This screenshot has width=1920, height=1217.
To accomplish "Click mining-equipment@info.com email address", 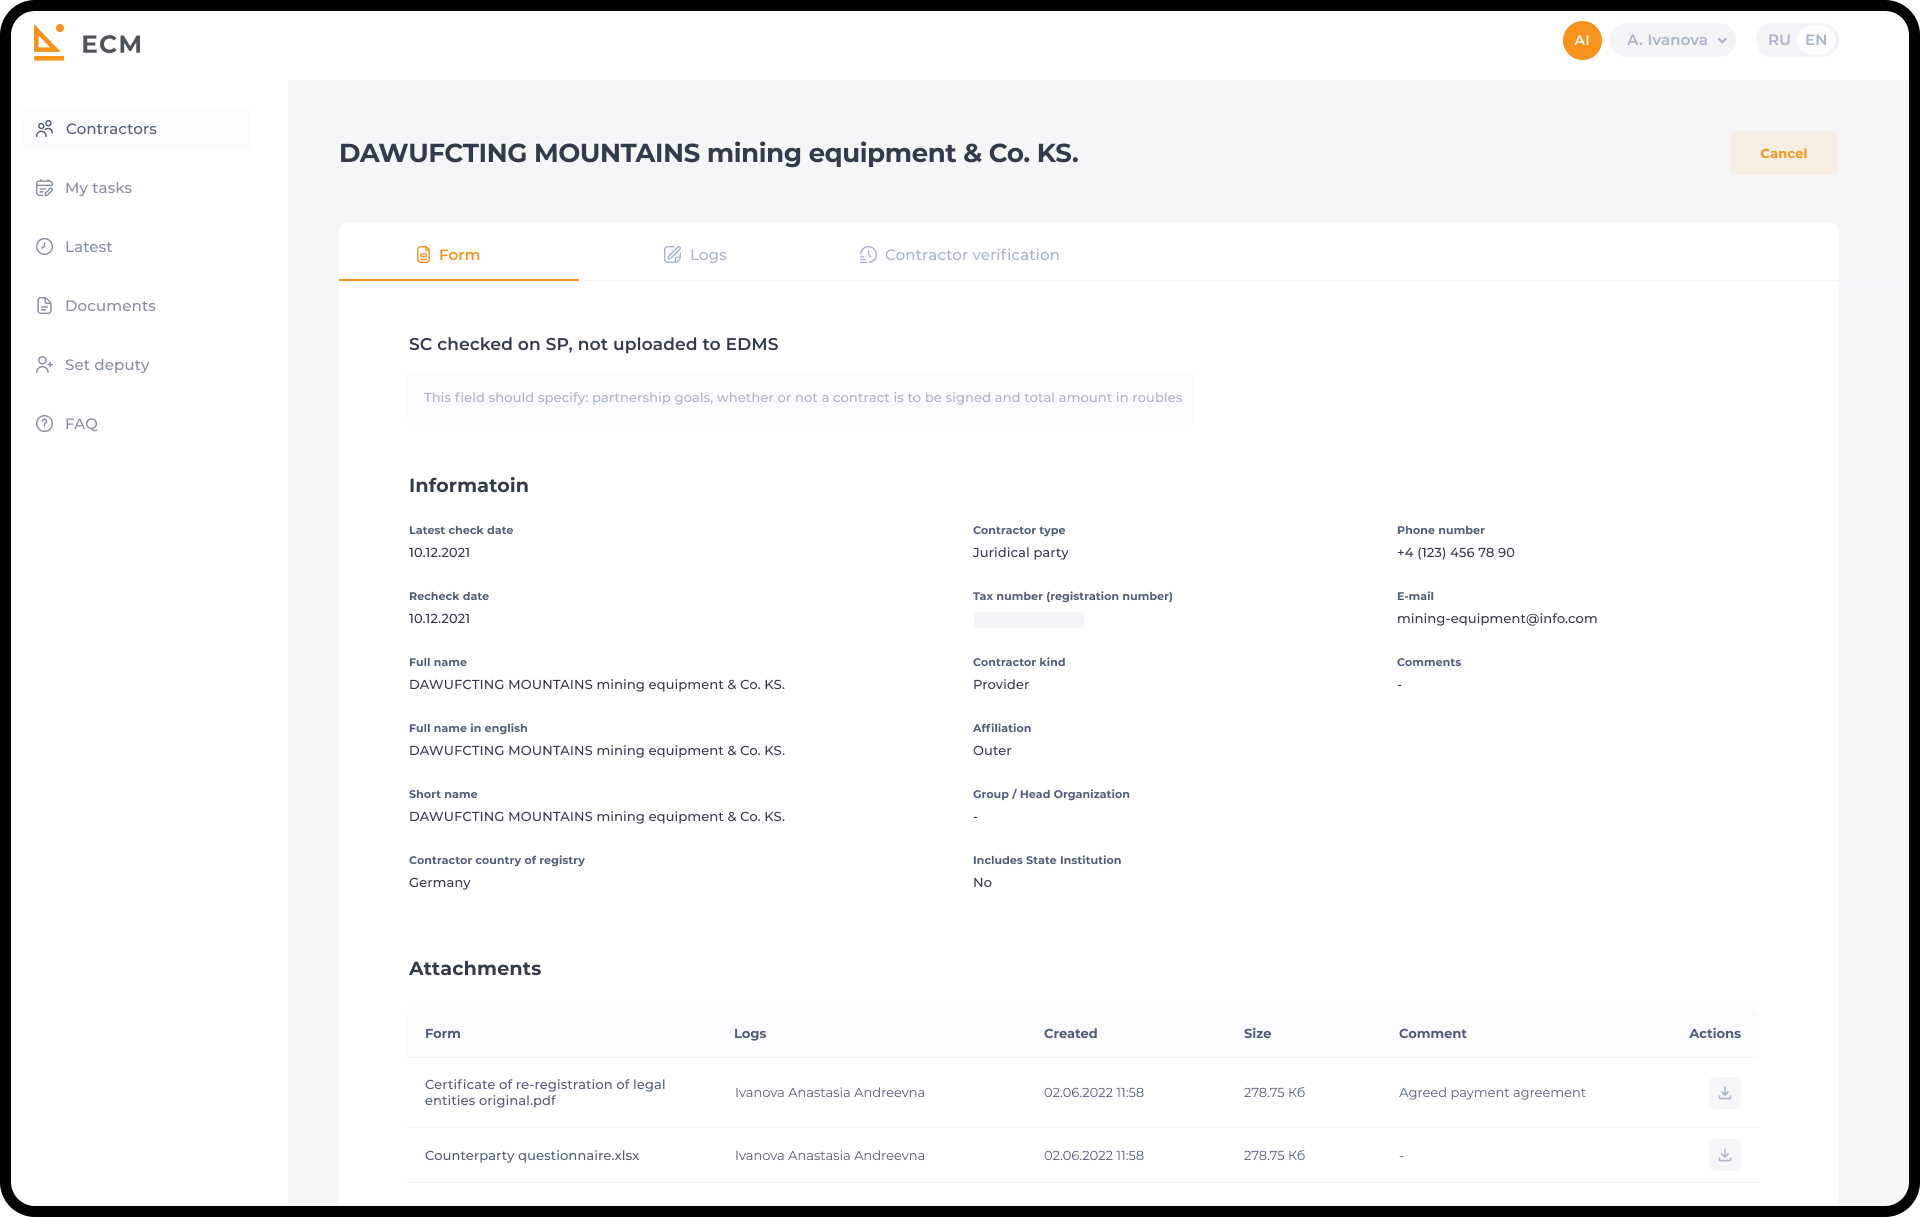I will (1496, 619).
